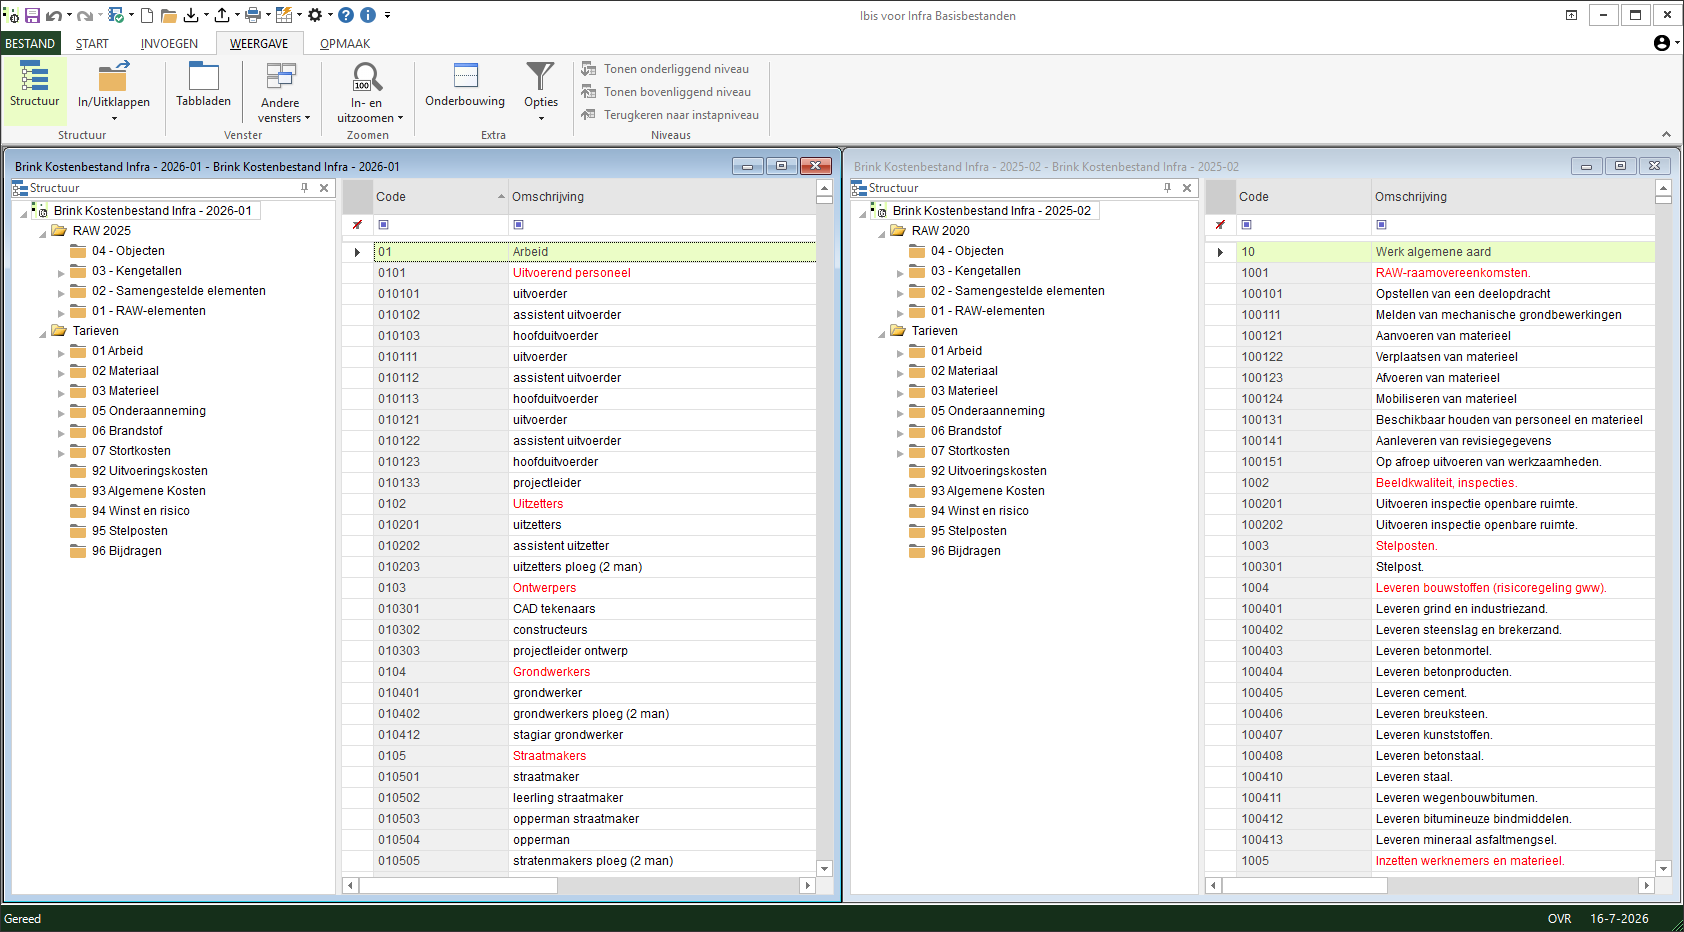
Task: Click Omschrijving filter condition icon in 2025-02 grid
Action: tap(1381, 225)
